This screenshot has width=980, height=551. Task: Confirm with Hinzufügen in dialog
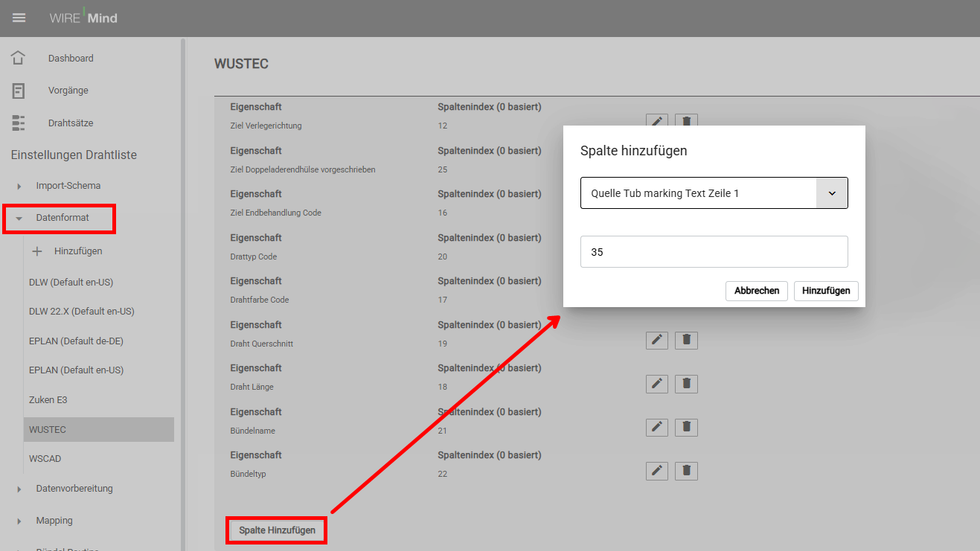pos(826,290)
